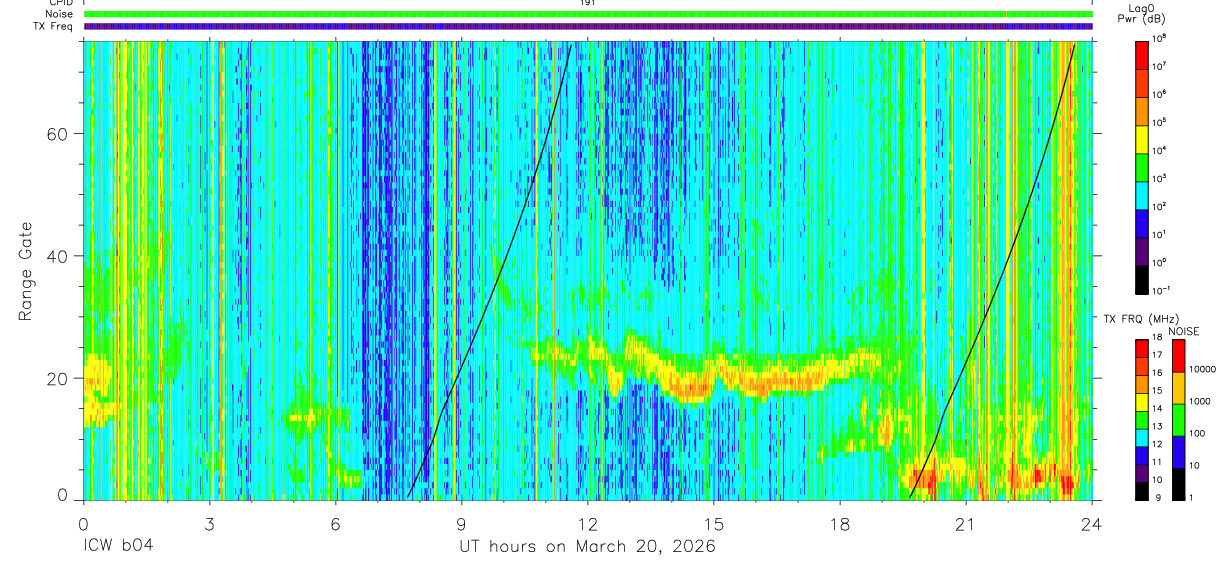
Task: Click the "NOISE" colorbar title
Action: tap(1184, 331)
